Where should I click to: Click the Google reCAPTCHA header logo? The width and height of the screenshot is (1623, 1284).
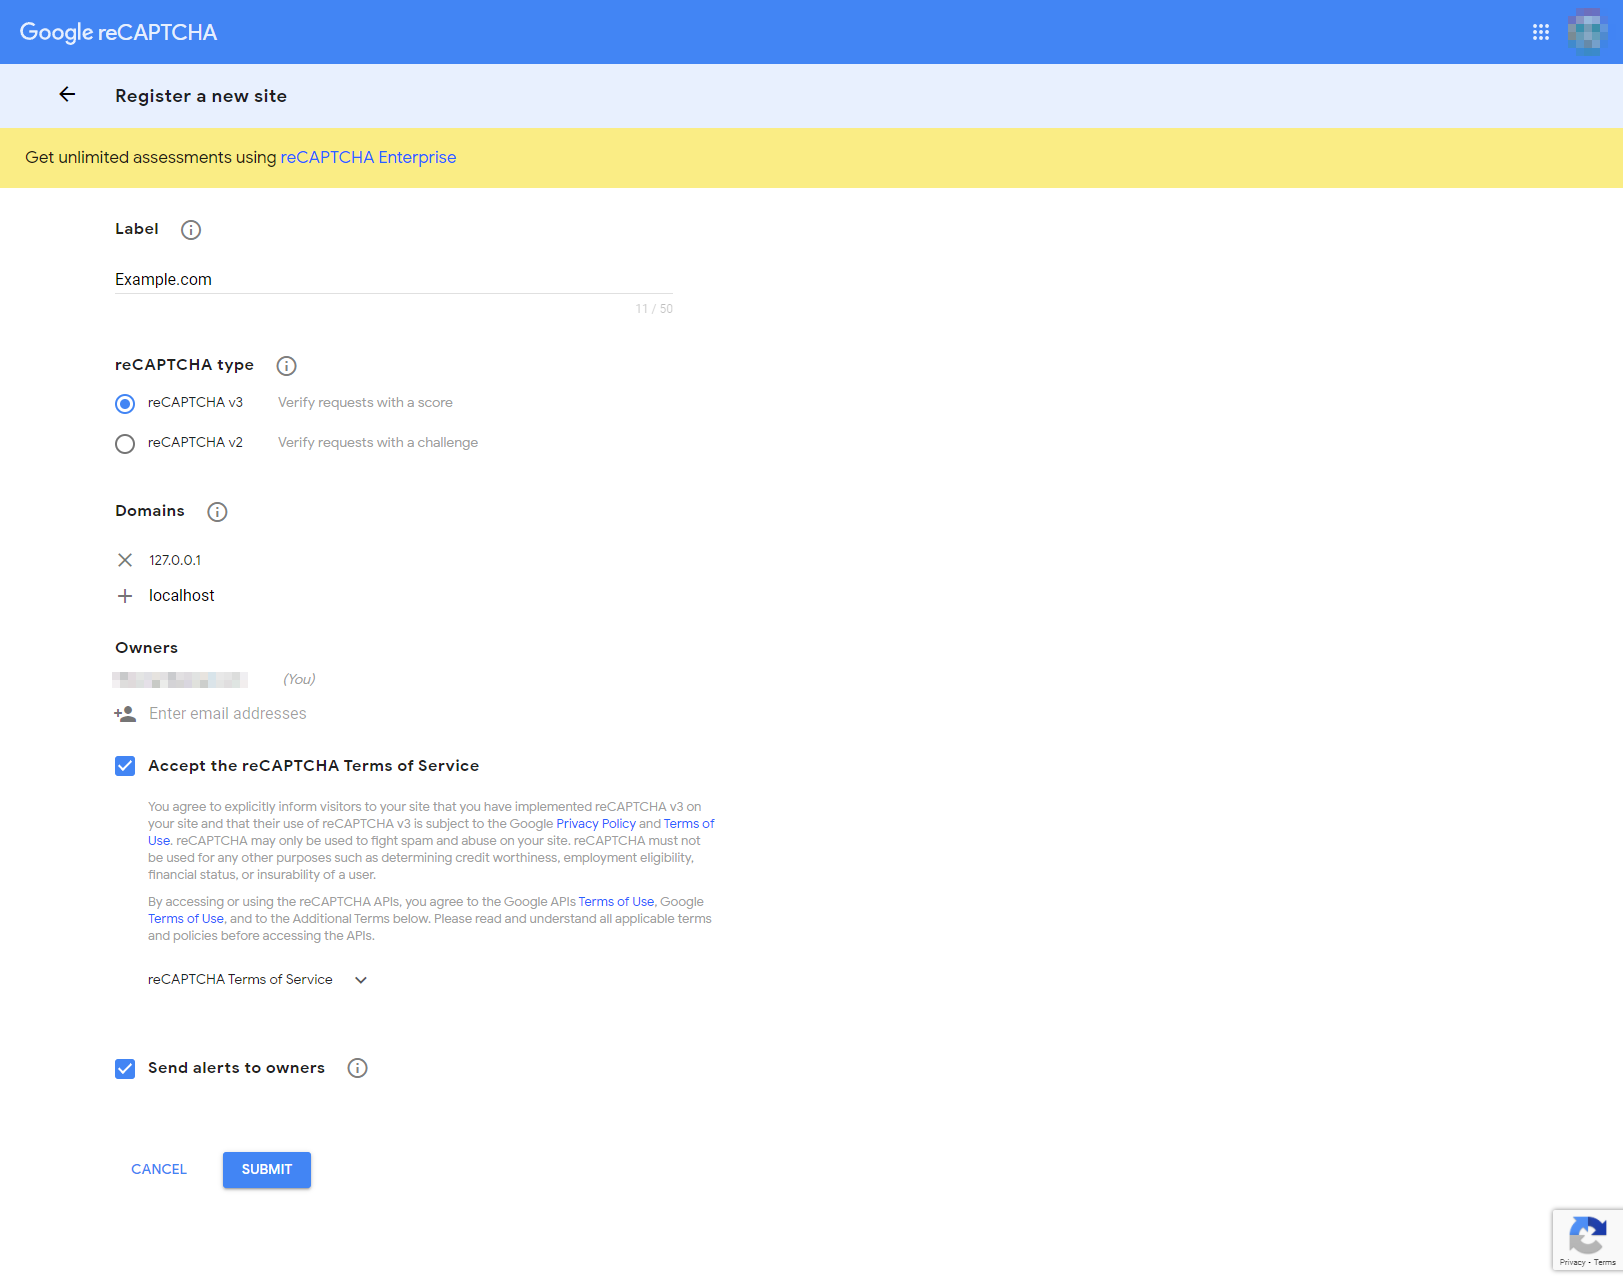(x=118, y=32)
